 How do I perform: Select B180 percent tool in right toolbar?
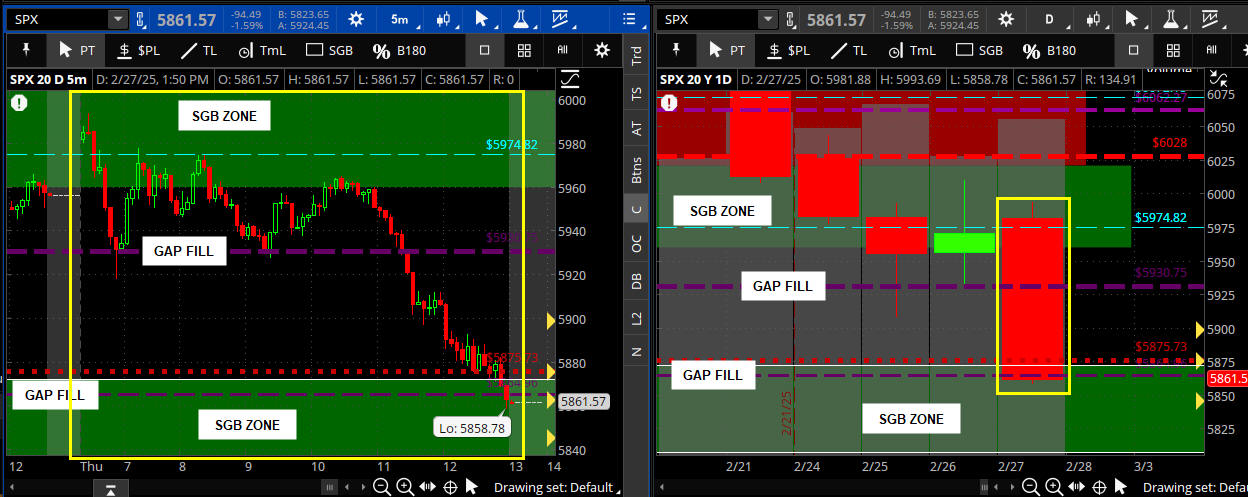1049,50
